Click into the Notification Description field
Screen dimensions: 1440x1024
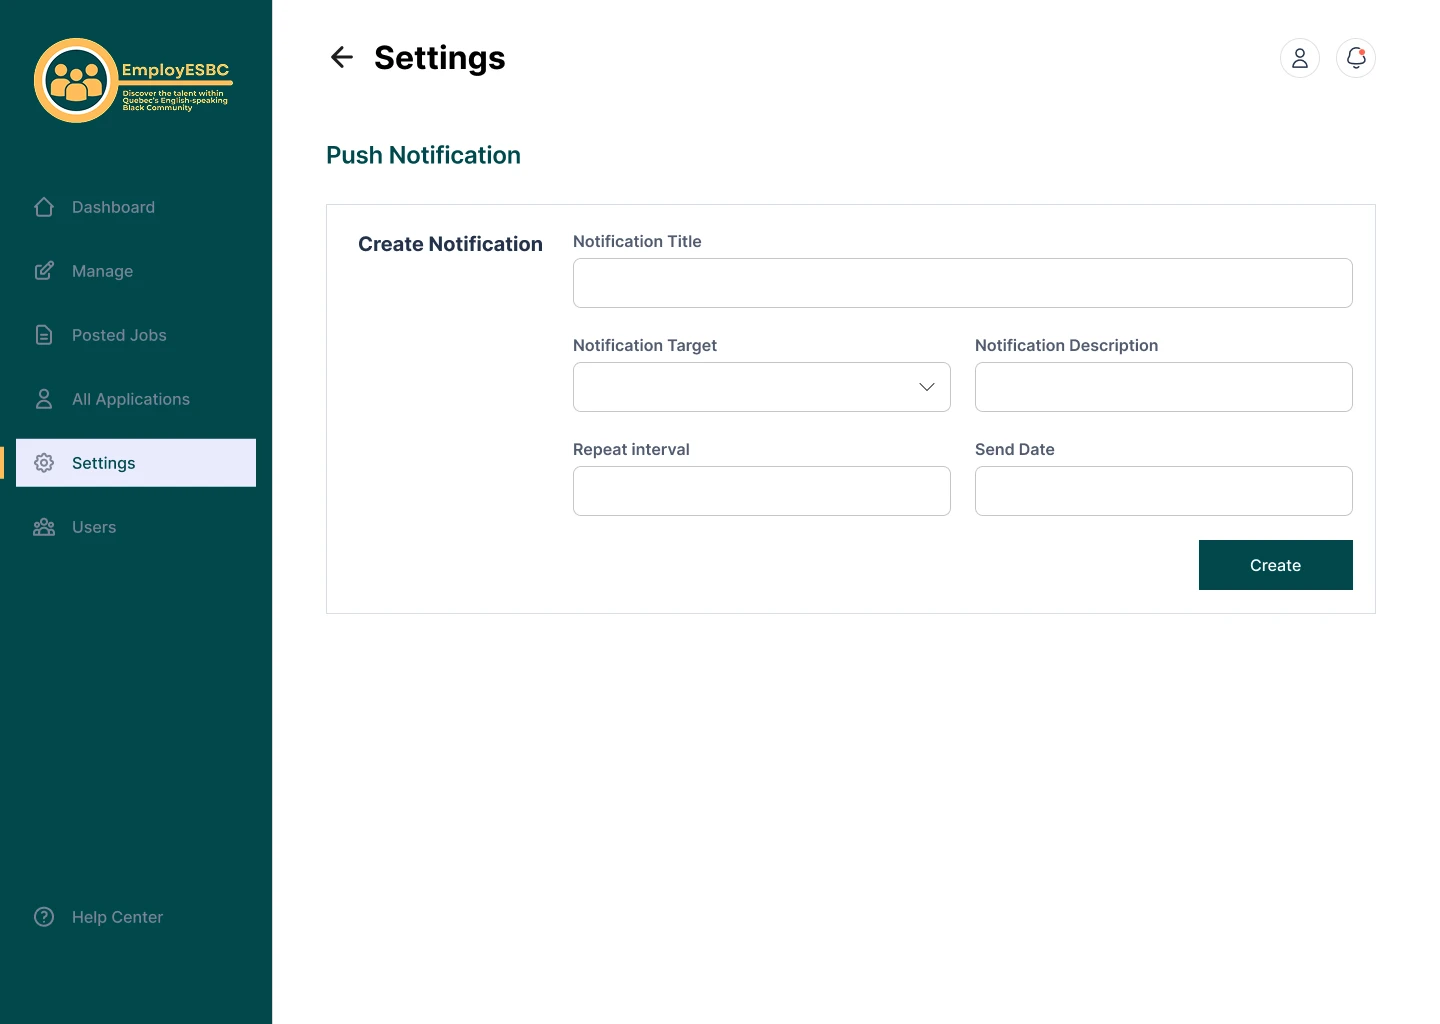(x=1163, y=387)
